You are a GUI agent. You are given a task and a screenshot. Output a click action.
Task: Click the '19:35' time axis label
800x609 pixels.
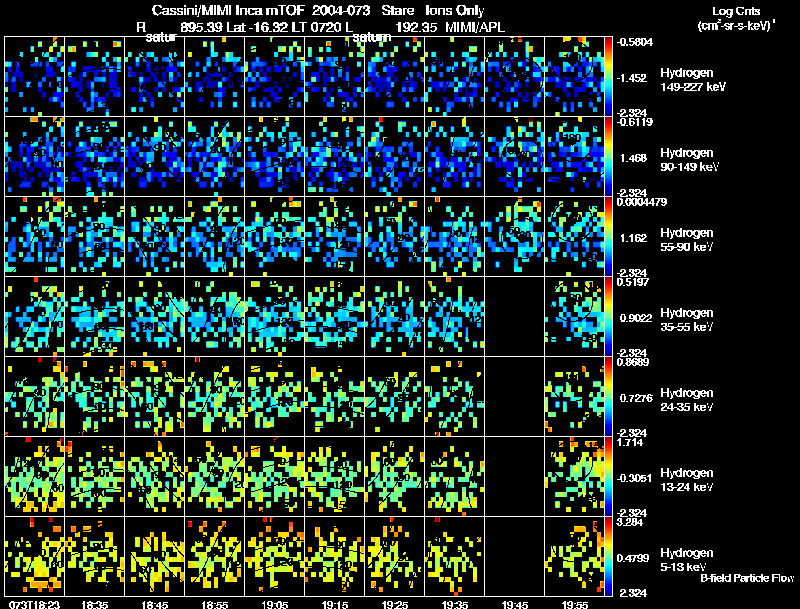pyautogui.click(x=455, y=604)
